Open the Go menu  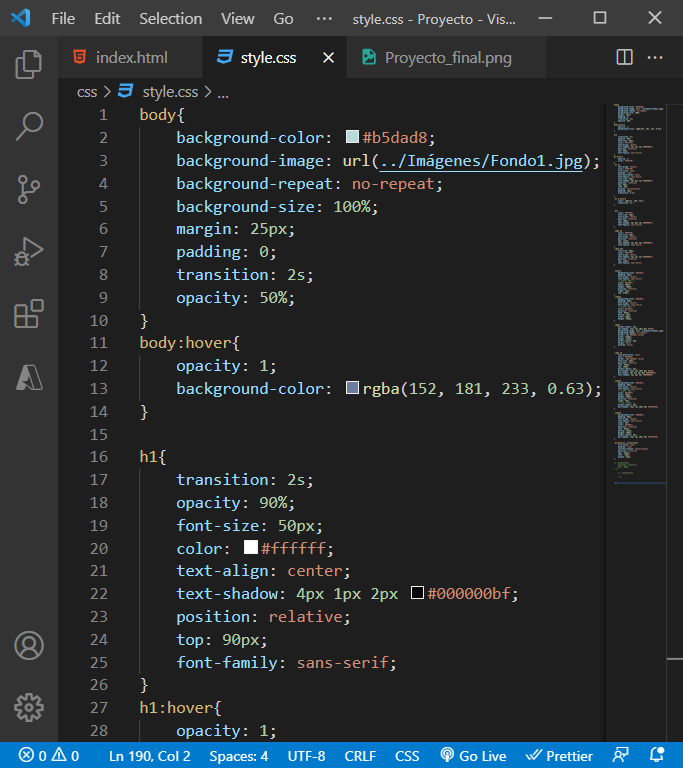(283, 19)
